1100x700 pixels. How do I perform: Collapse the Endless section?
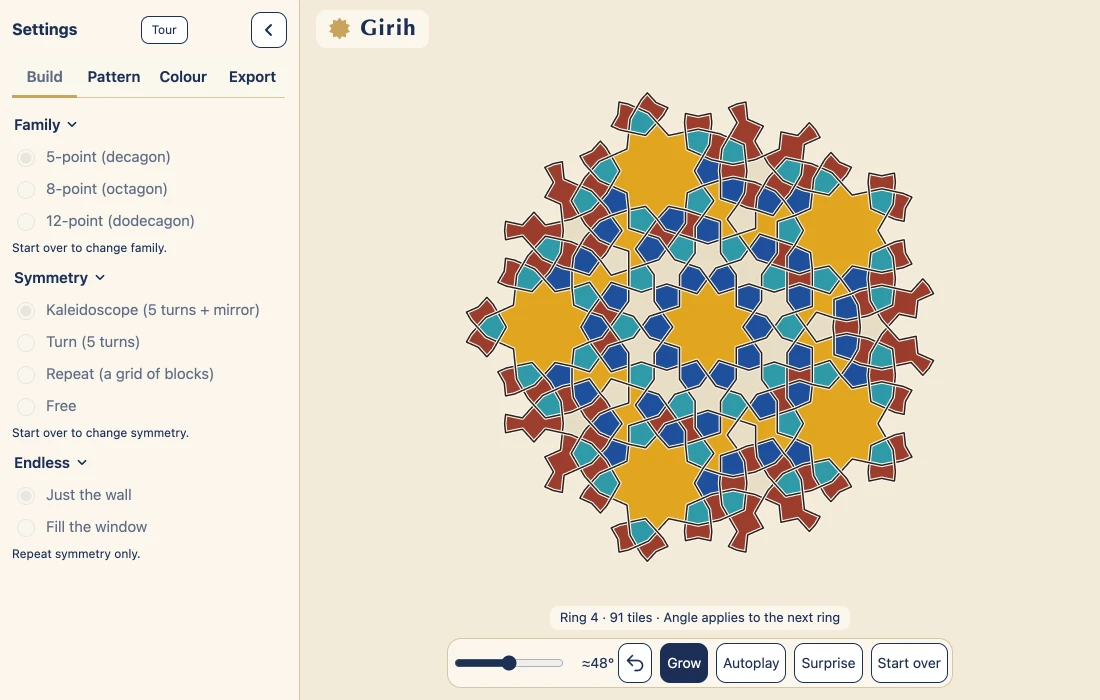[51, 463]
